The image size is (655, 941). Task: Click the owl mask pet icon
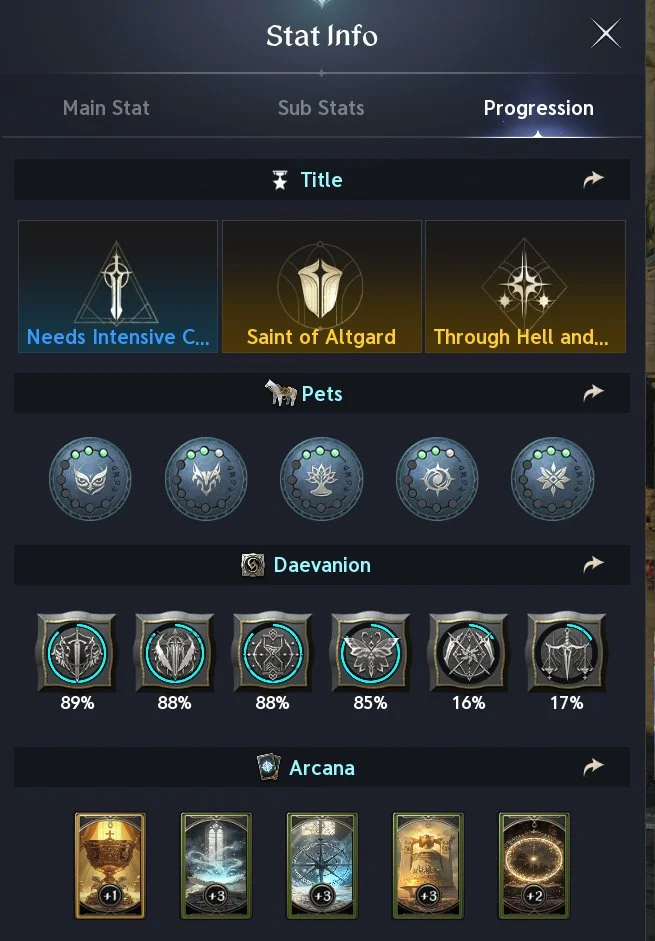[x=90, y=479]
